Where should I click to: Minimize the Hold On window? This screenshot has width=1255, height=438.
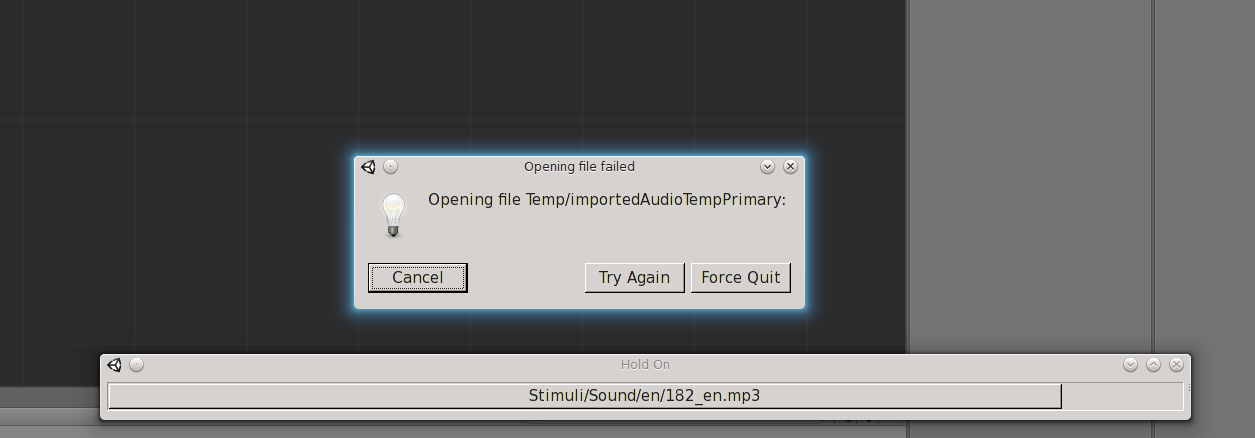point(1130,365)
